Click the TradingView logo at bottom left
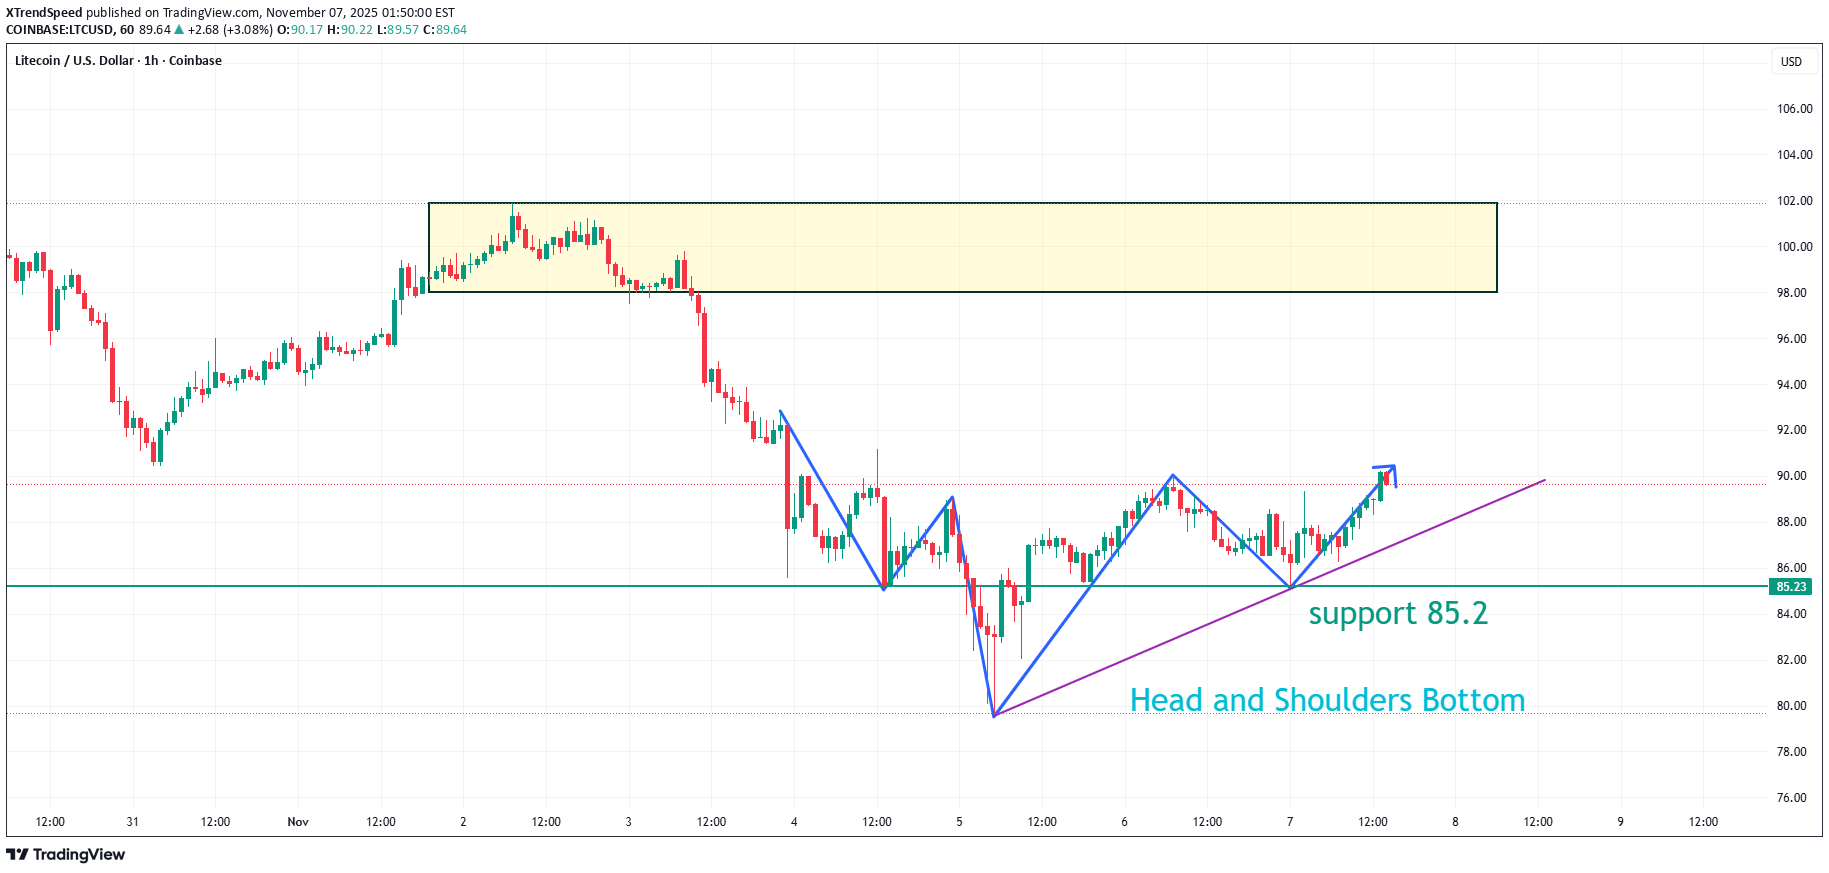This screenshot has width=1829, height=873. click(66, 854)
